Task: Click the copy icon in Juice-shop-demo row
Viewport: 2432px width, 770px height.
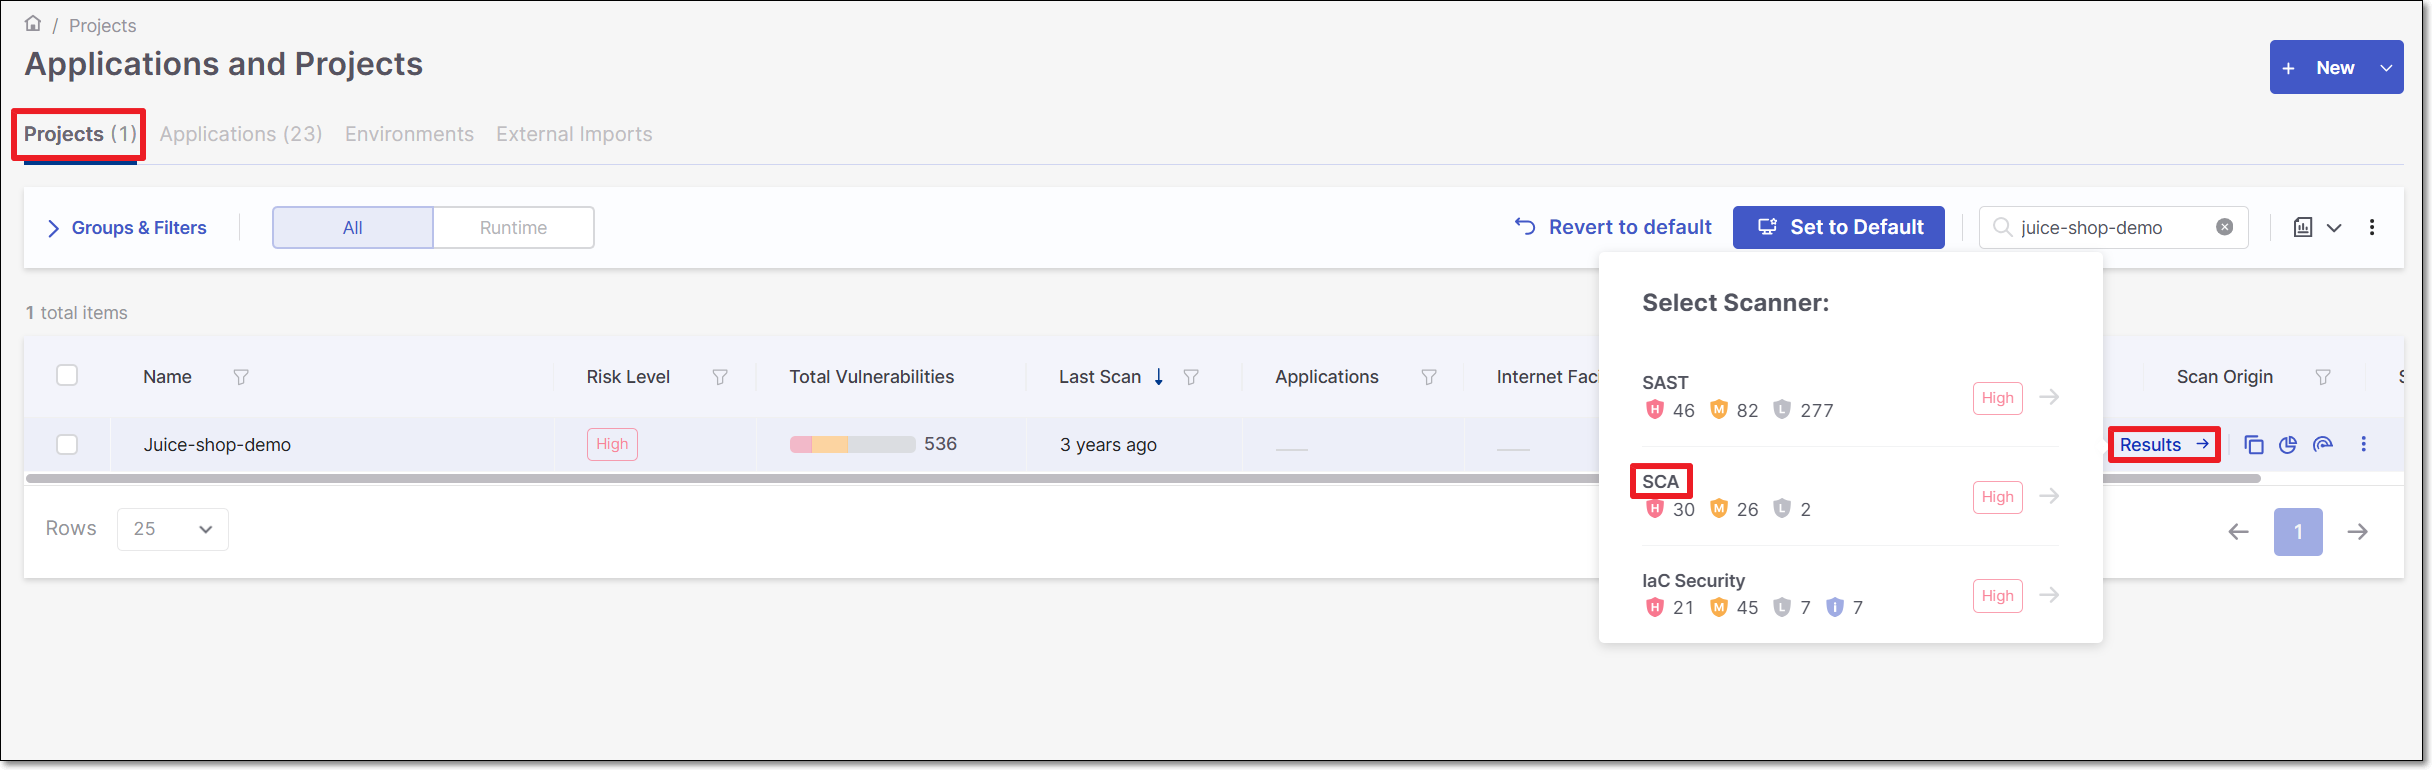Action: [2253, 445]
